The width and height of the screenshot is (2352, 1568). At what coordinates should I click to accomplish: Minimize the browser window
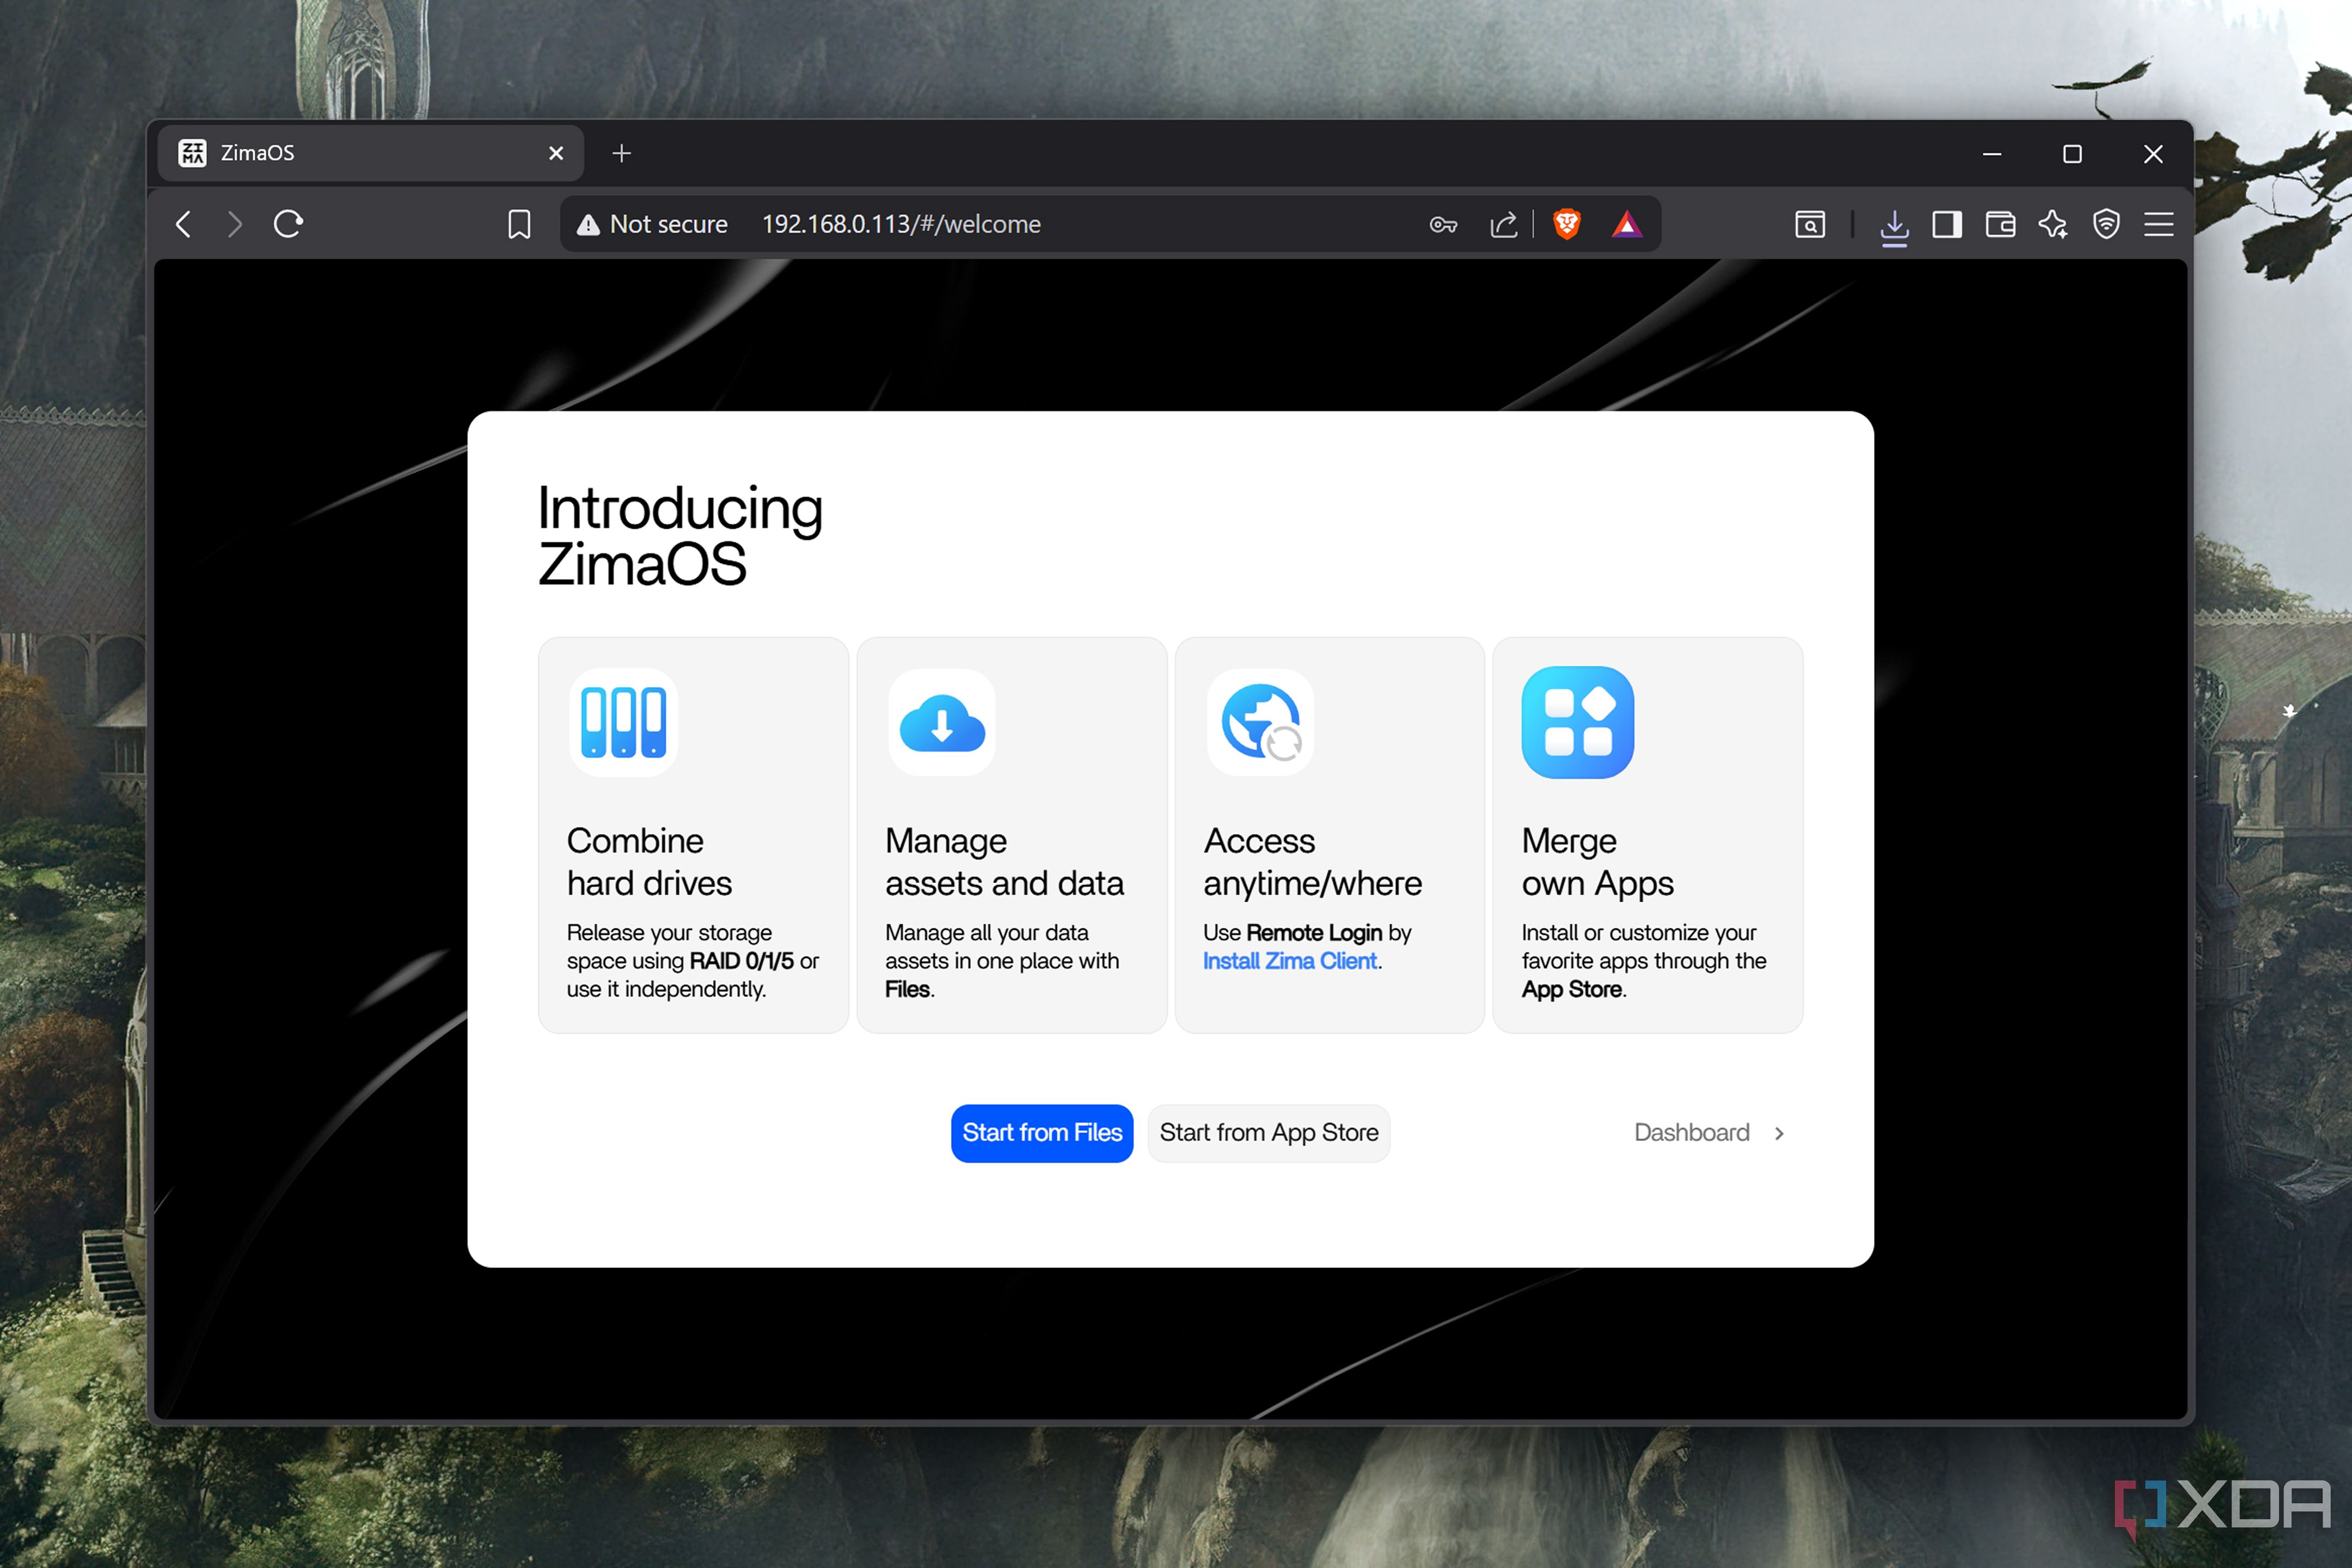1992,154
